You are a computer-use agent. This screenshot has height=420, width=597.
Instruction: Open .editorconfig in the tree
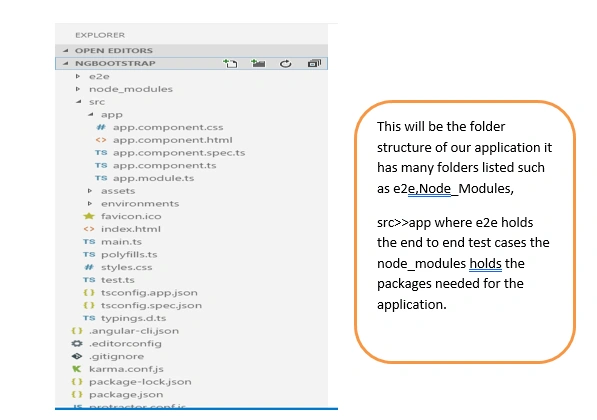pyautogui.click(x=126, y=343)
